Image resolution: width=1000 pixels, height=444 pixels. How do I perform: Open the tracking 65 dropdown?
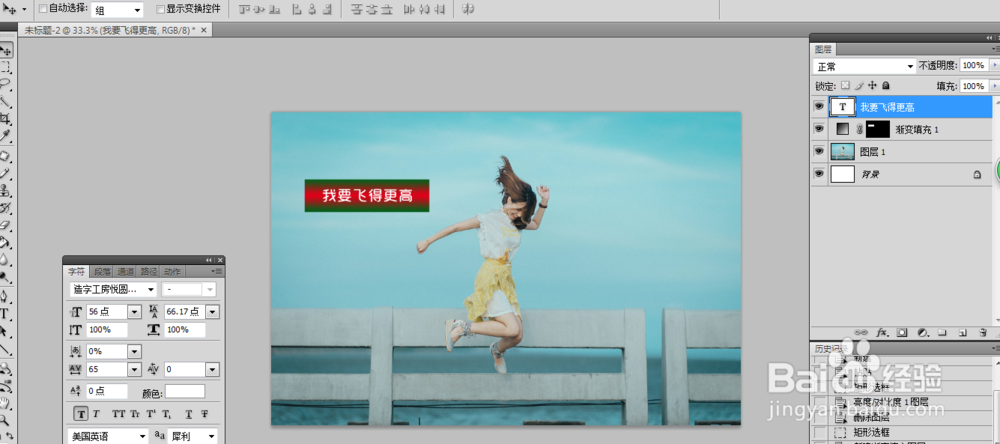tap(134, 369)
